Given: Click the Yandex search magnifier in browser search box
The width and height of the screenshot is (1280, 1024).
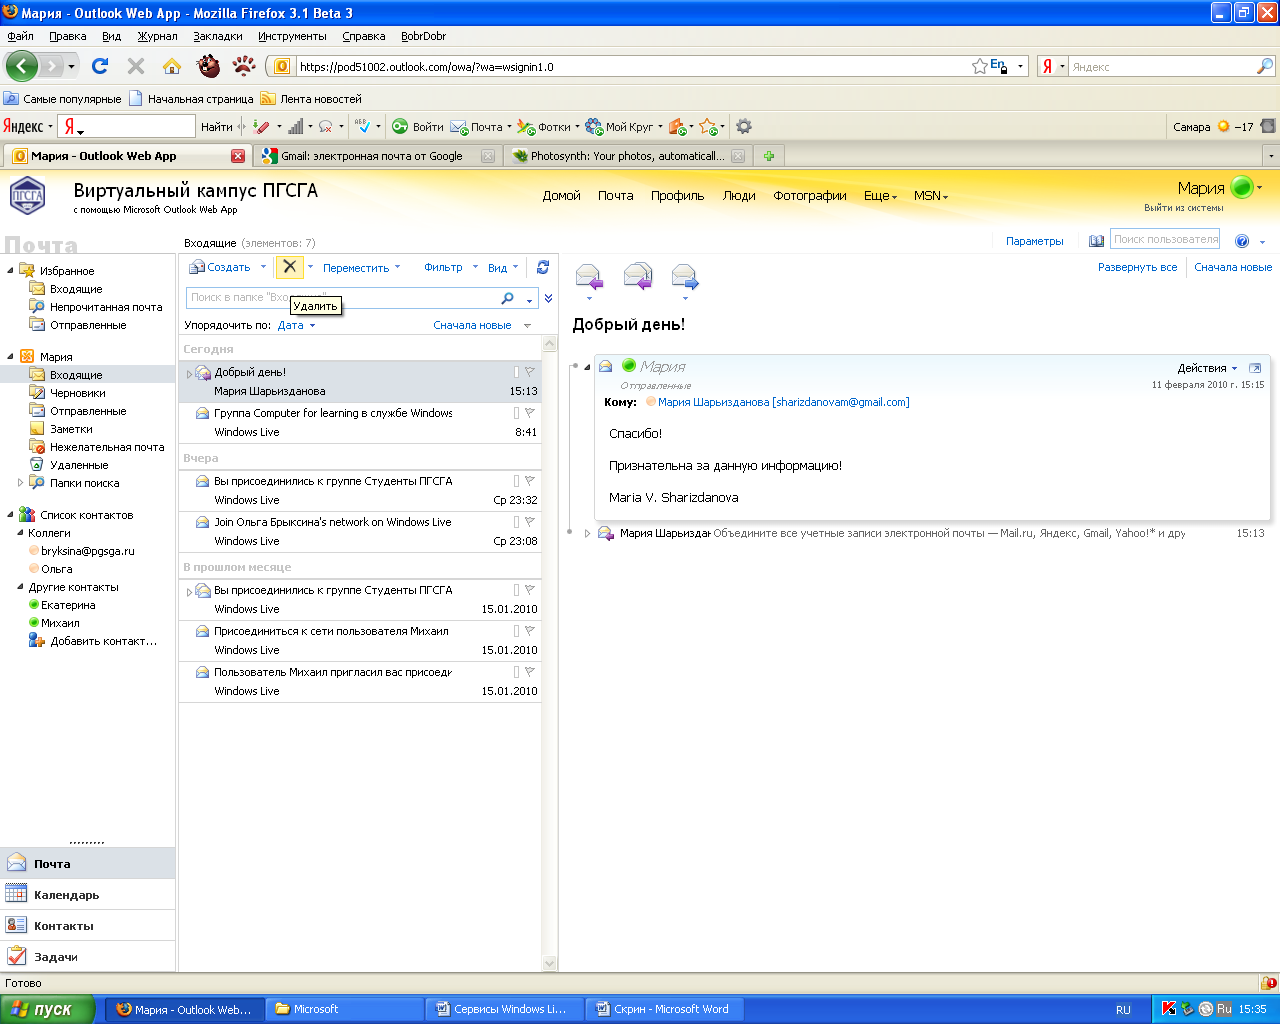Looking at the screenshot, I should [x=1265, y=66].
